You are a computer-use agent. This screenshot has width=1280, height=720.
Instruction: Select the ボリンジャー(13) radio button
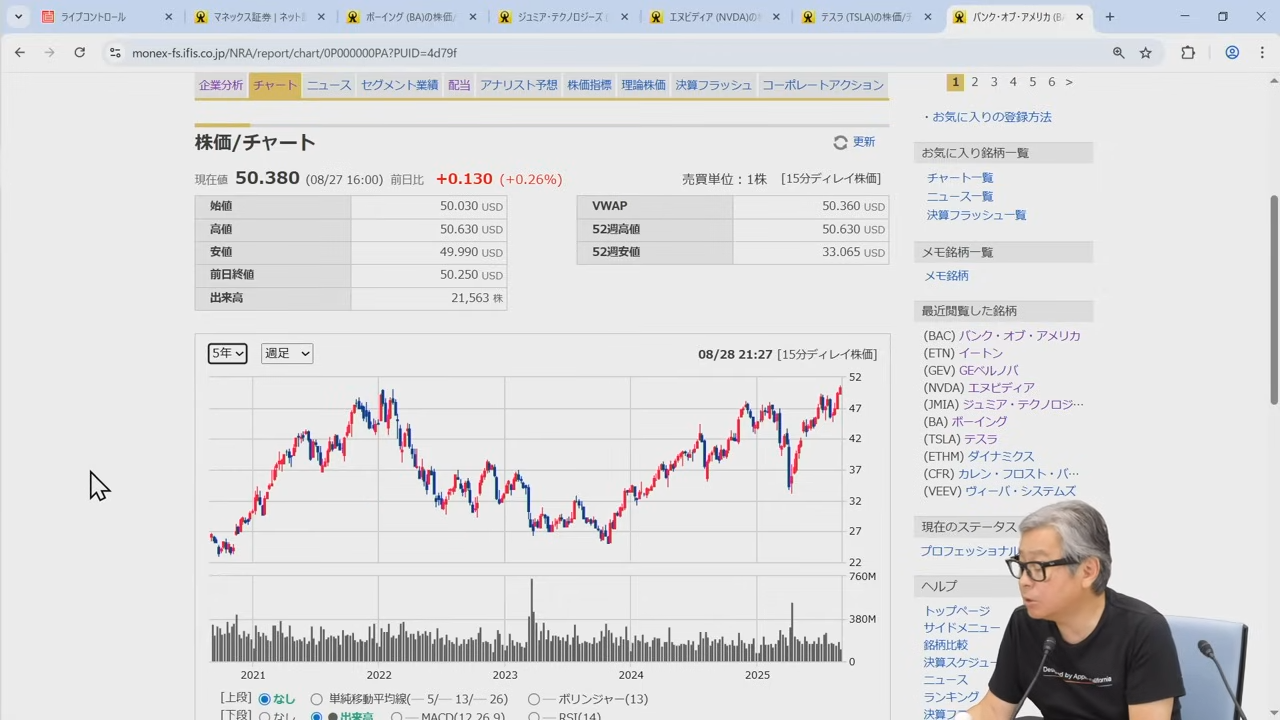coord(534,699)
